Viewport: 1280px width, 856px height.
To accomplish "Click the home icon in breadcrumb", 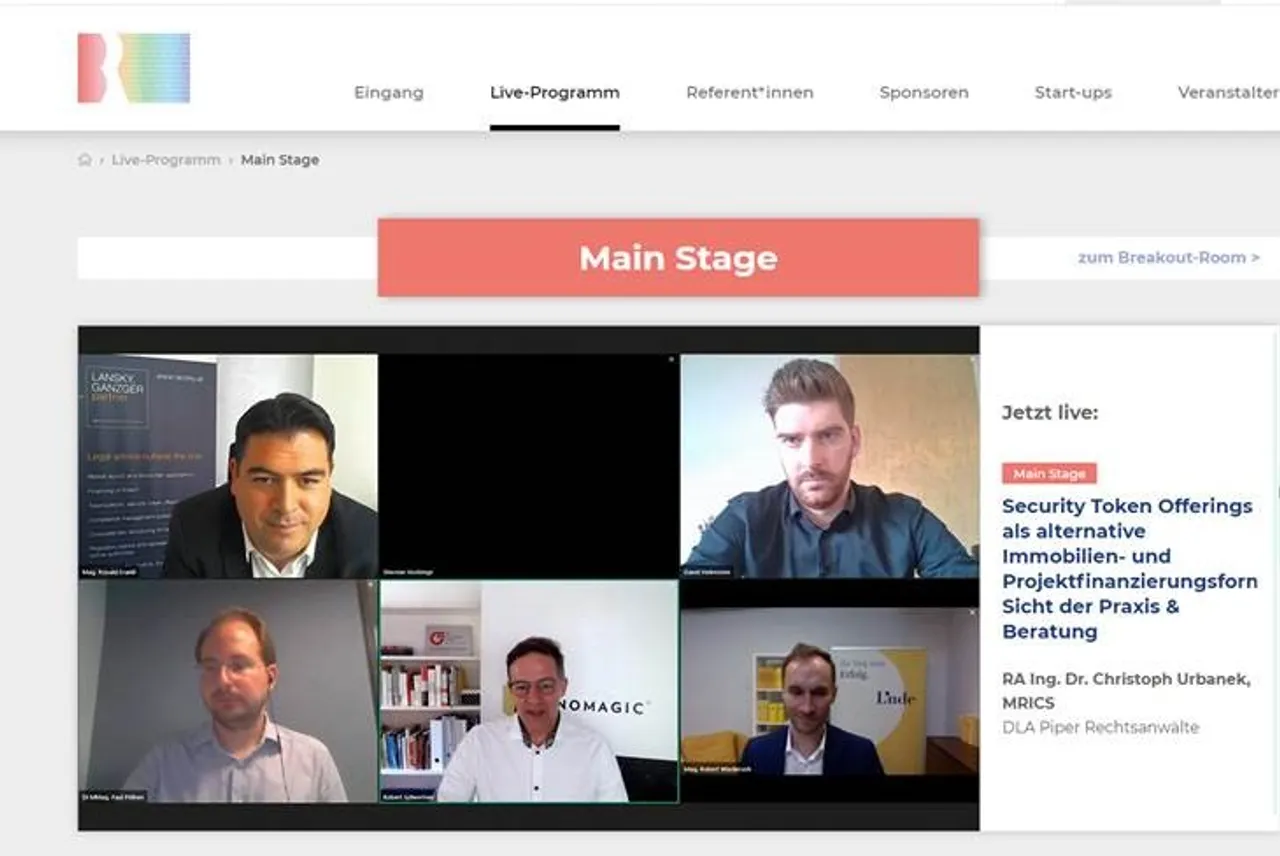I will (85, 160).
